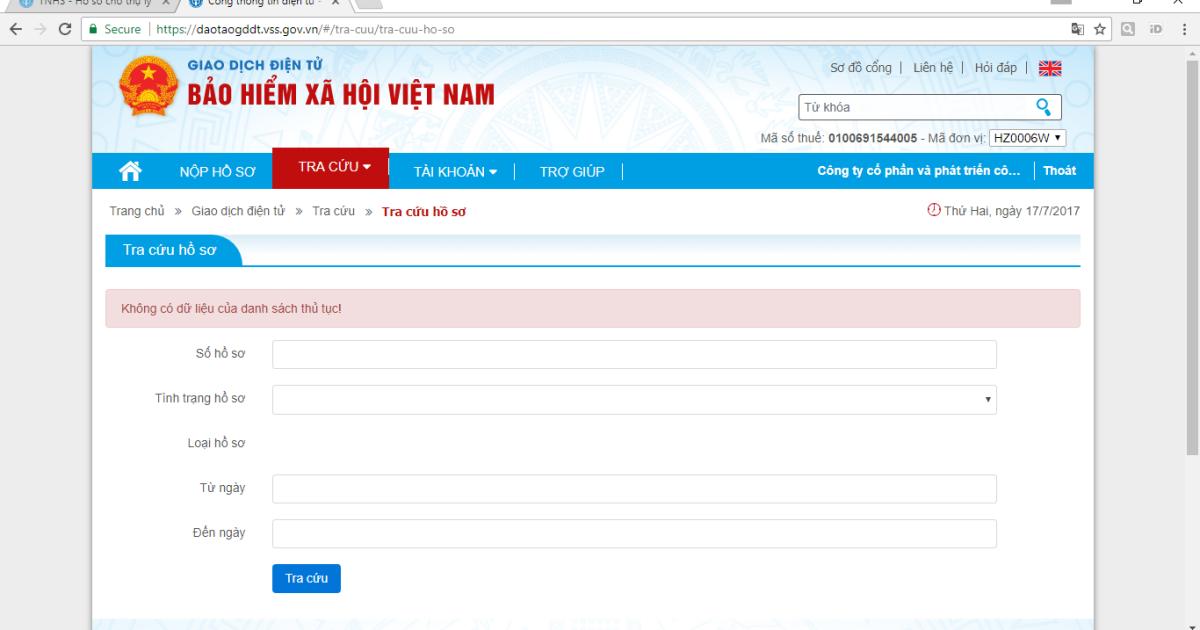Open the Chrome three-dot menu
1200x630 pixels.
click(1183, 29)
